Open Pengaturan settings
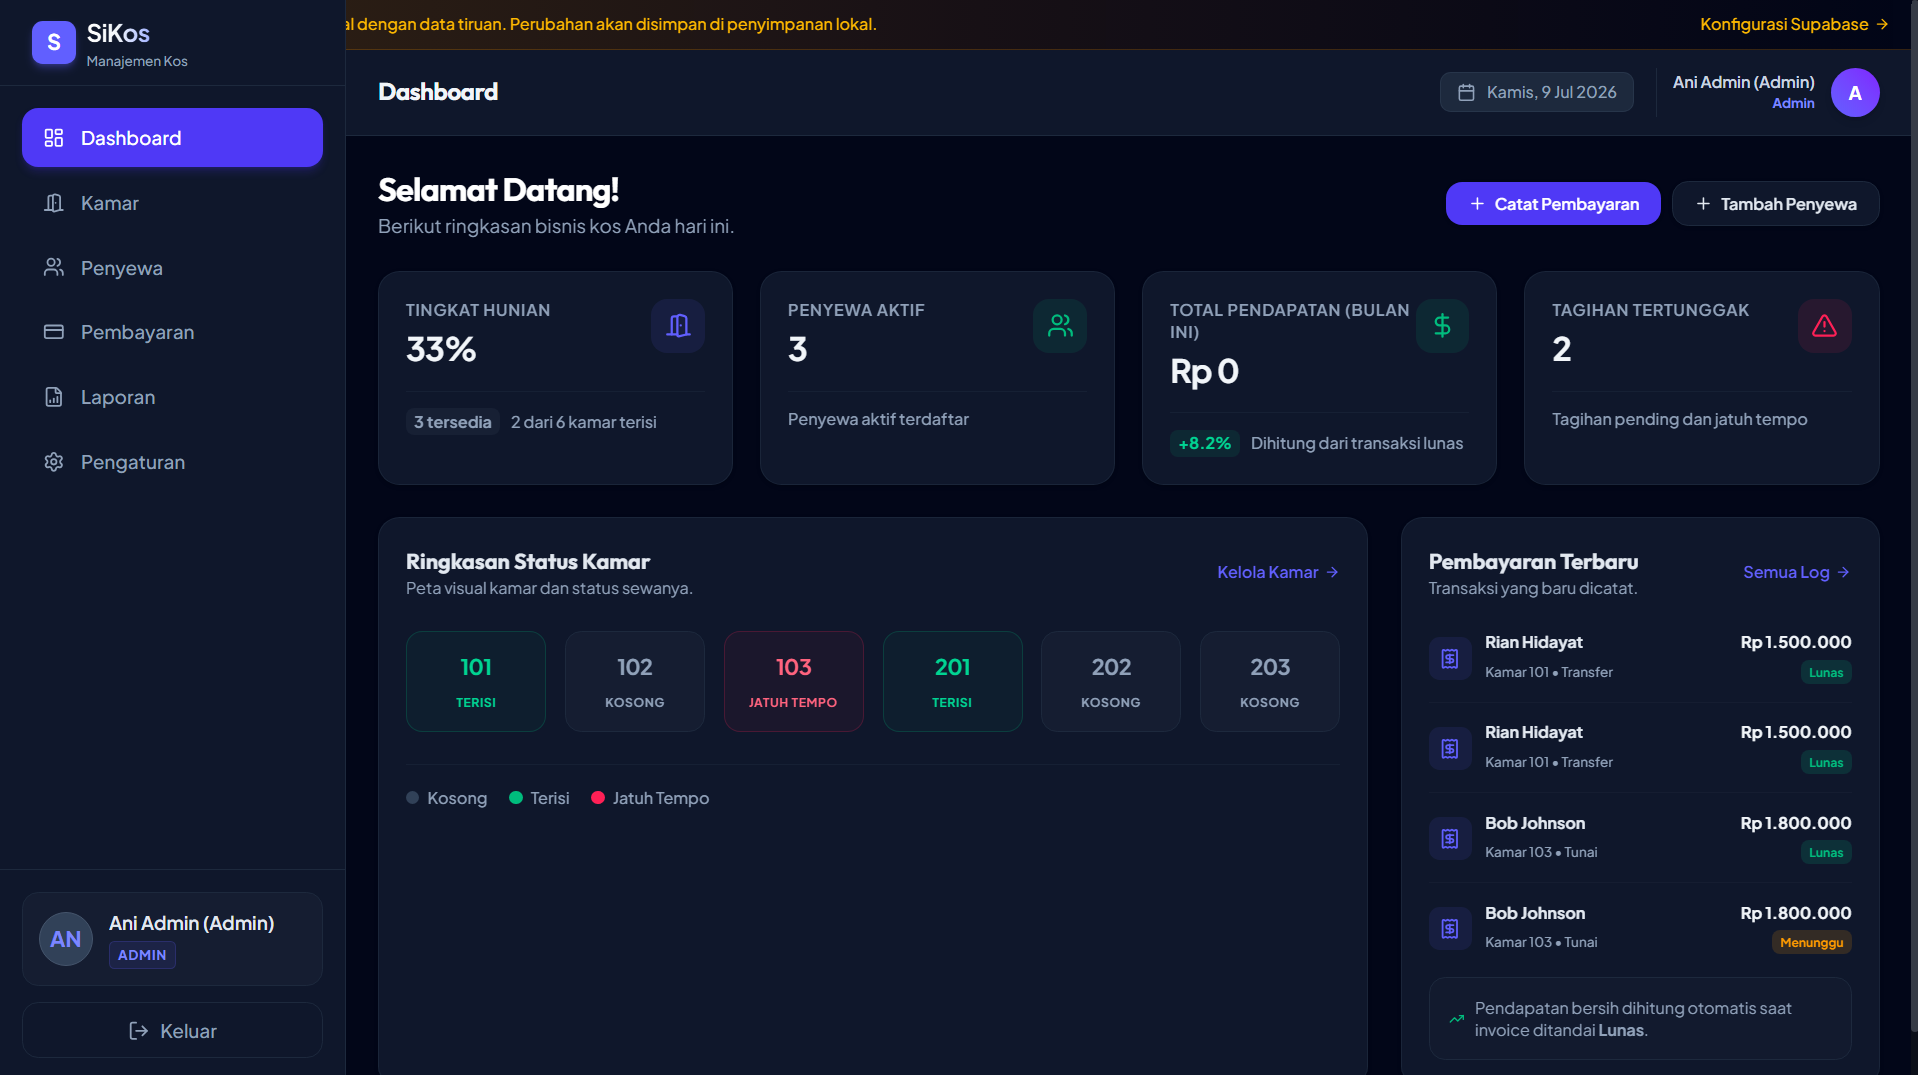The height and width of the screenshot is (1075, 1918). pyautogui.click(x=172, y=462)
